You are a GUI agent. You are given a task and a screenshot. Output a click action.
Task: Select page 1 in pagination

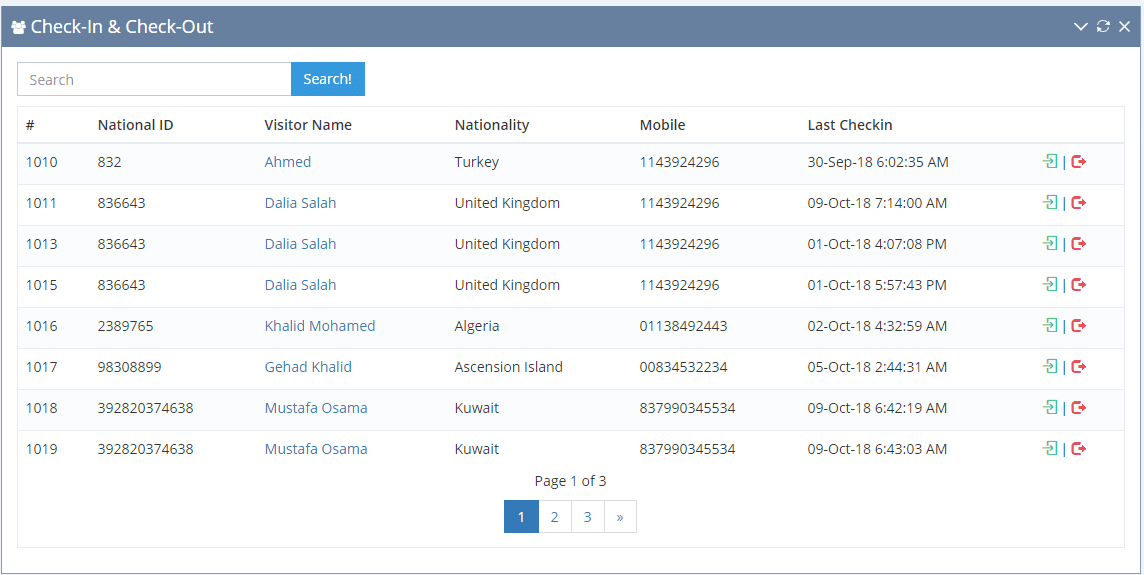tap(521, 517)
